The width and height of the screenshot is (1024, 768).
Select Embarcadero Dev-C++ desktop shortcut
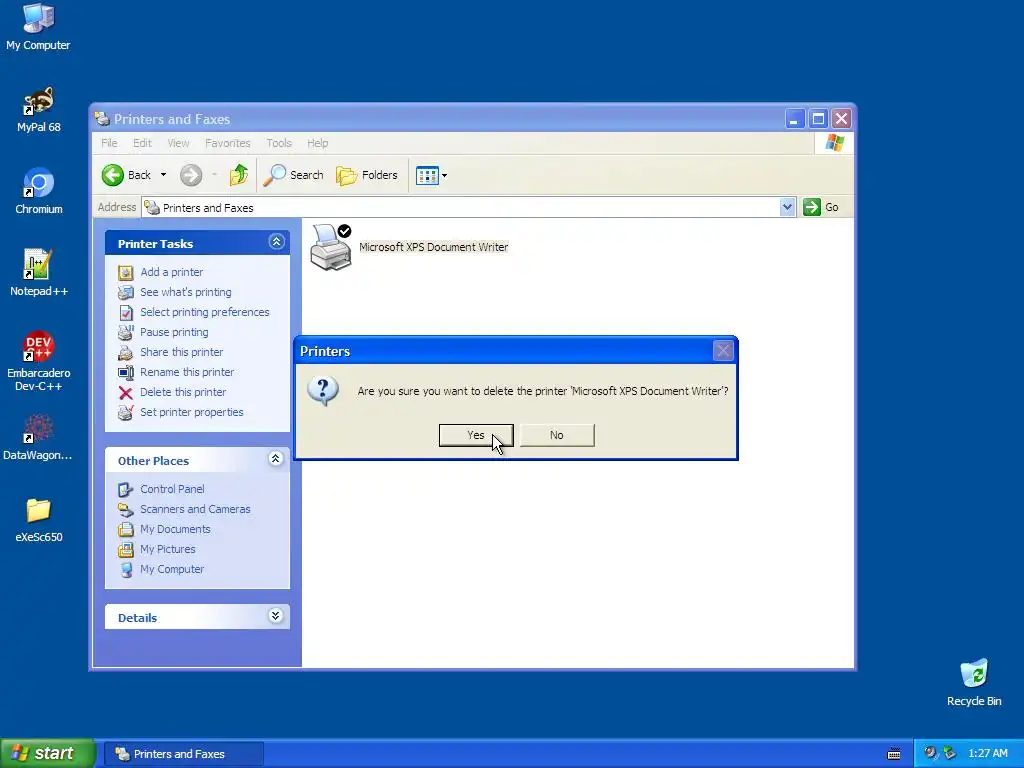39,361
